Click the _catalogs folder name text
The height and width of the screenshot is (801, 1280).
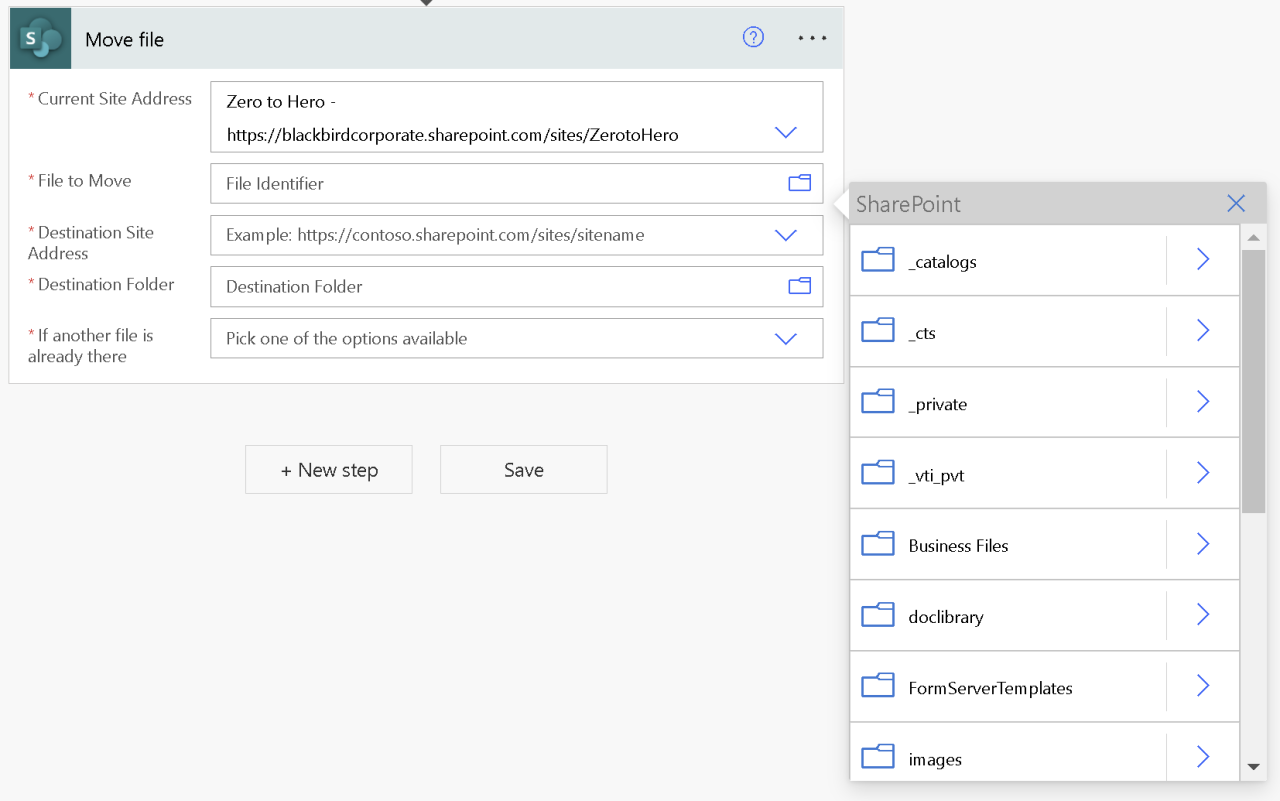942,262
